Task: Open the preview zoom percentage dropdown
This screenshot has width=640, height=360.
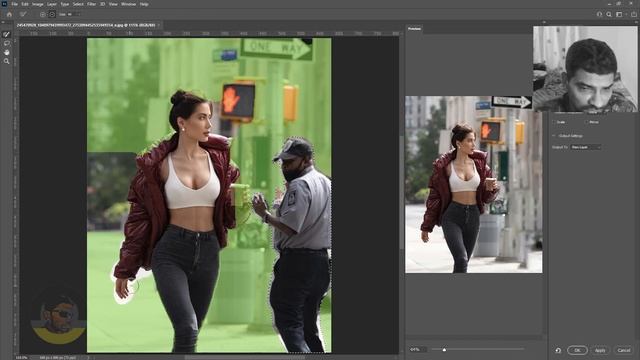Action: point(418,349)
